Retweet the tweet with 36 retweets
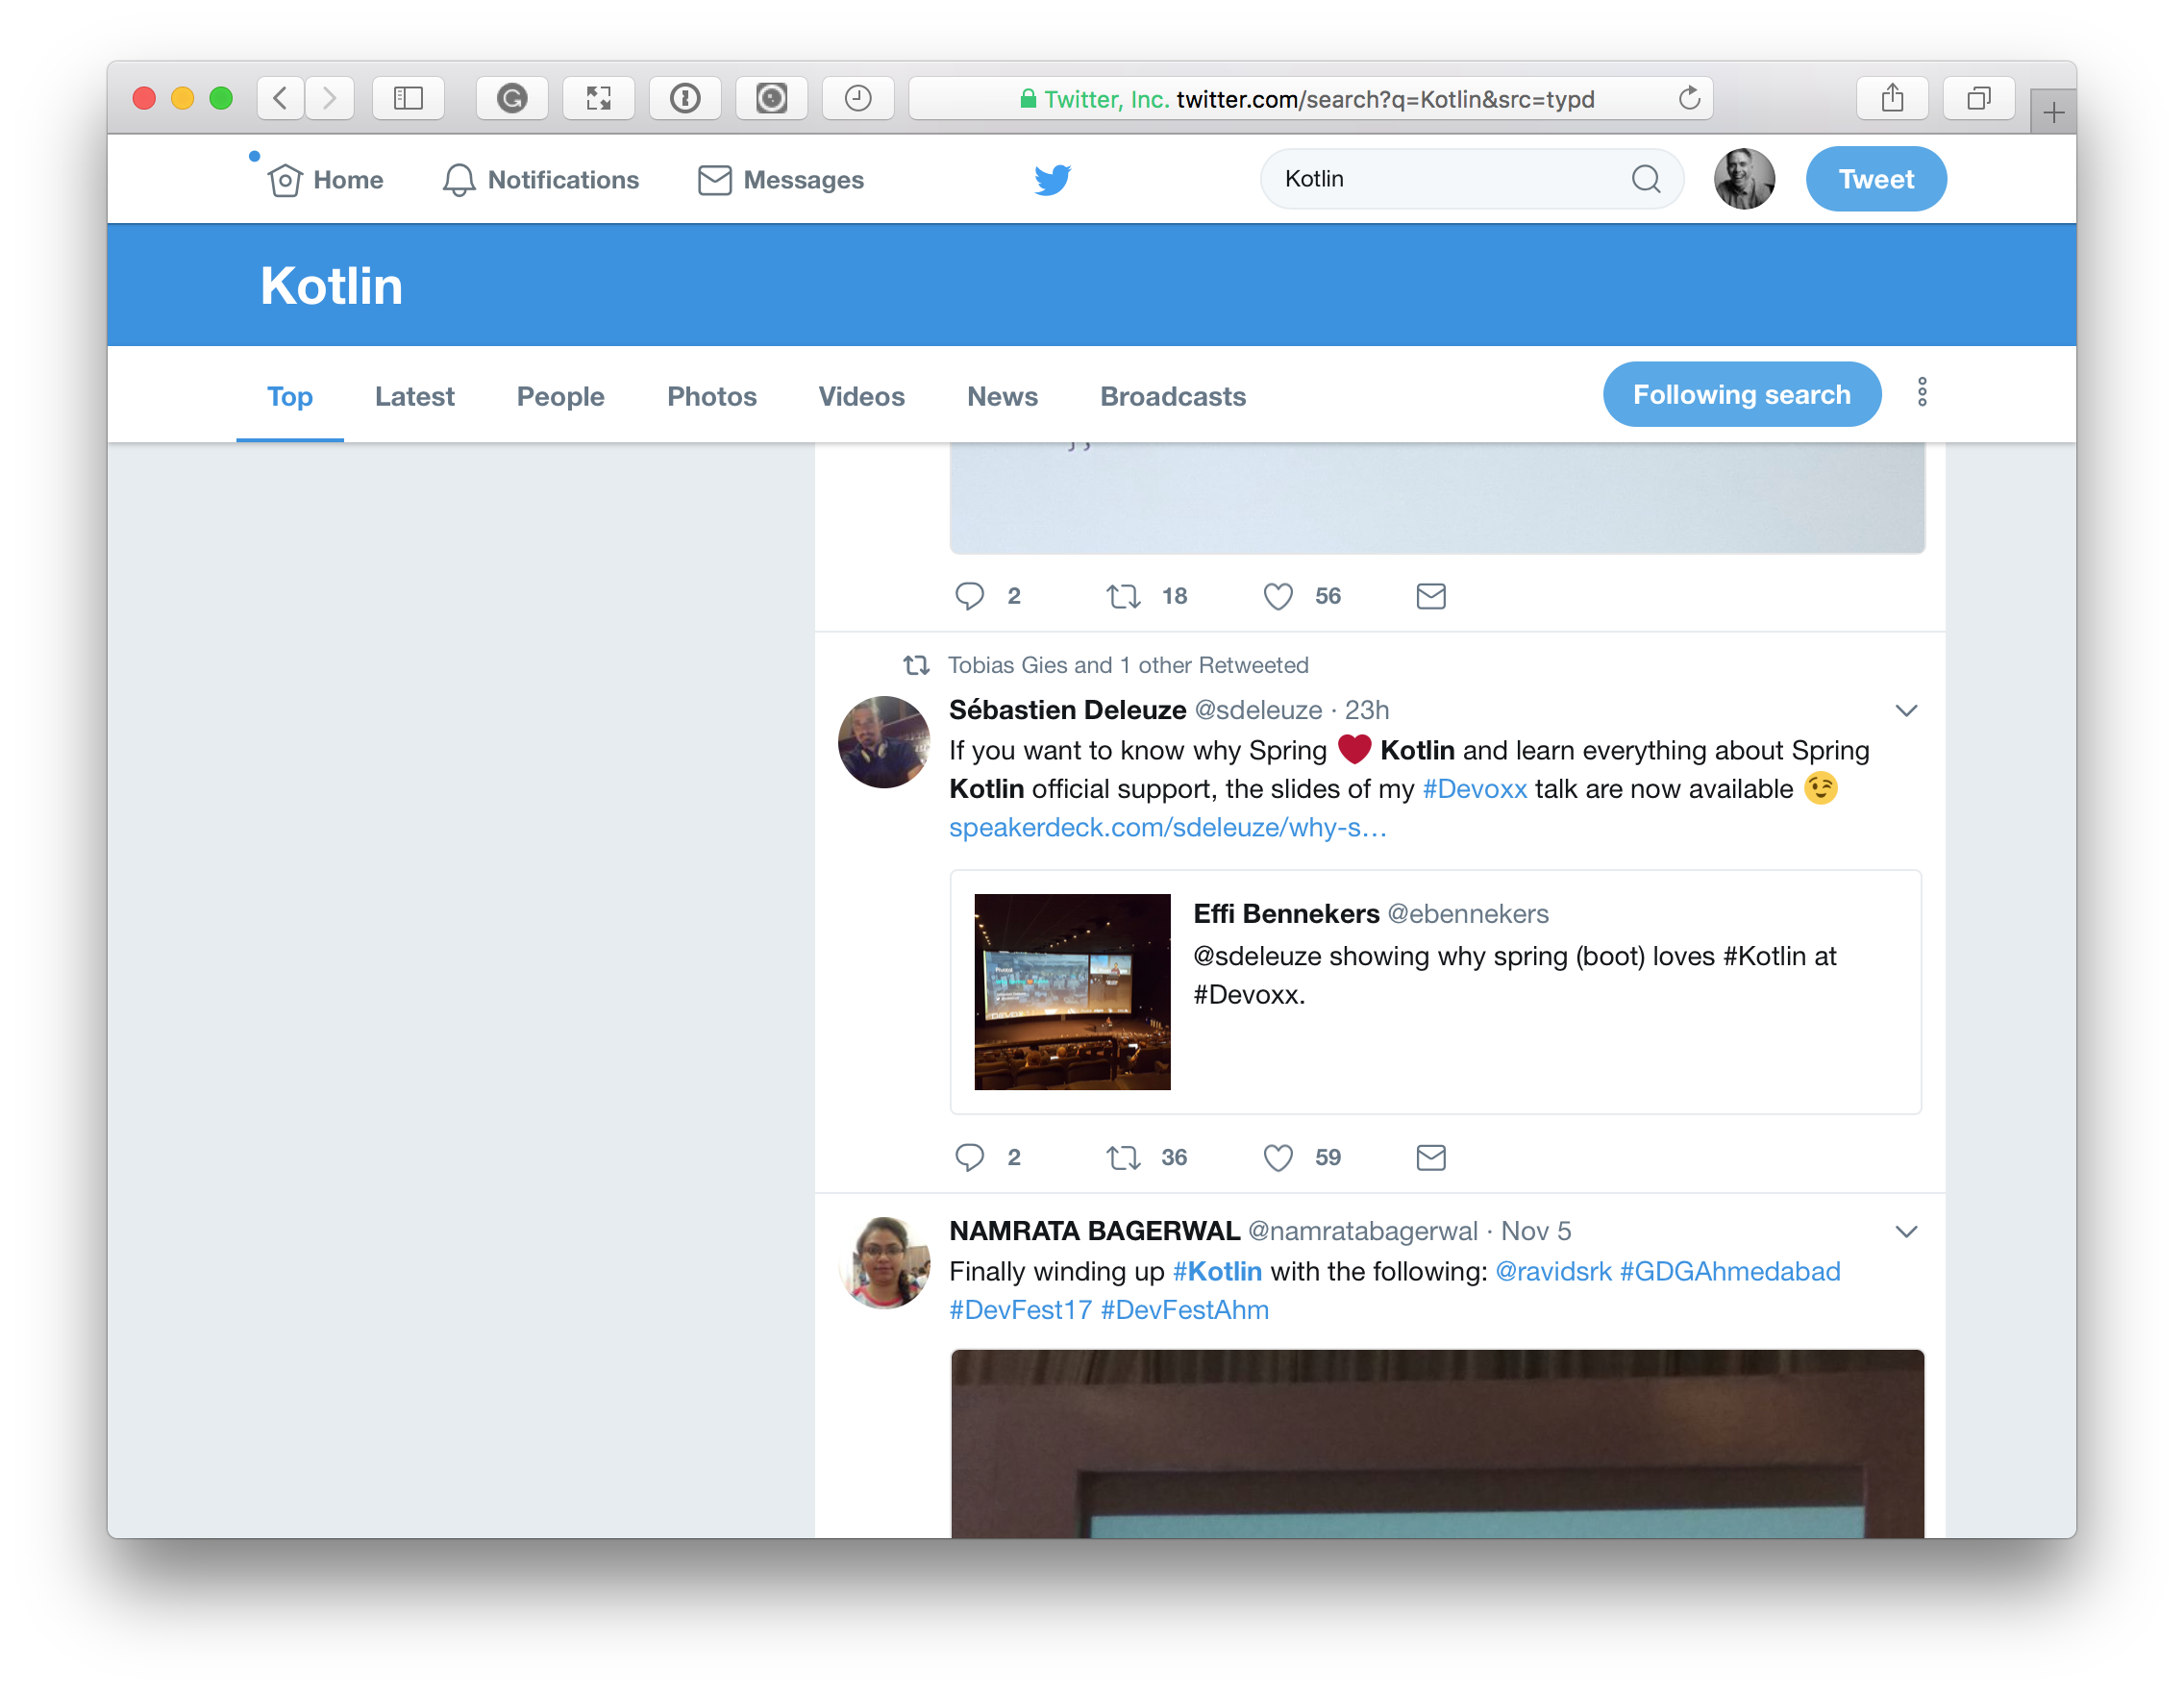The width and height of the screenshot is (2184, 1692). coord(1123,1157)
